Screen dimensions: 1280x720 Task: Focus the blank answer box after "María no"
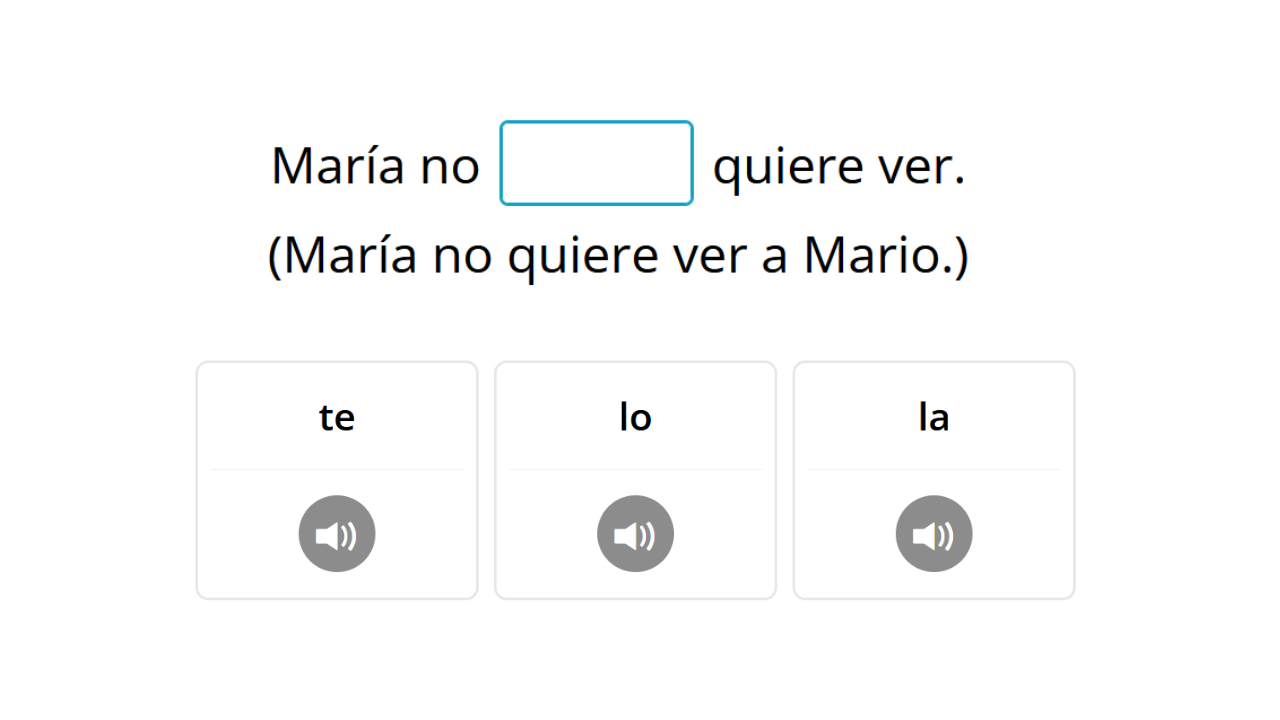pyautogui.click(x=596, y=163)
